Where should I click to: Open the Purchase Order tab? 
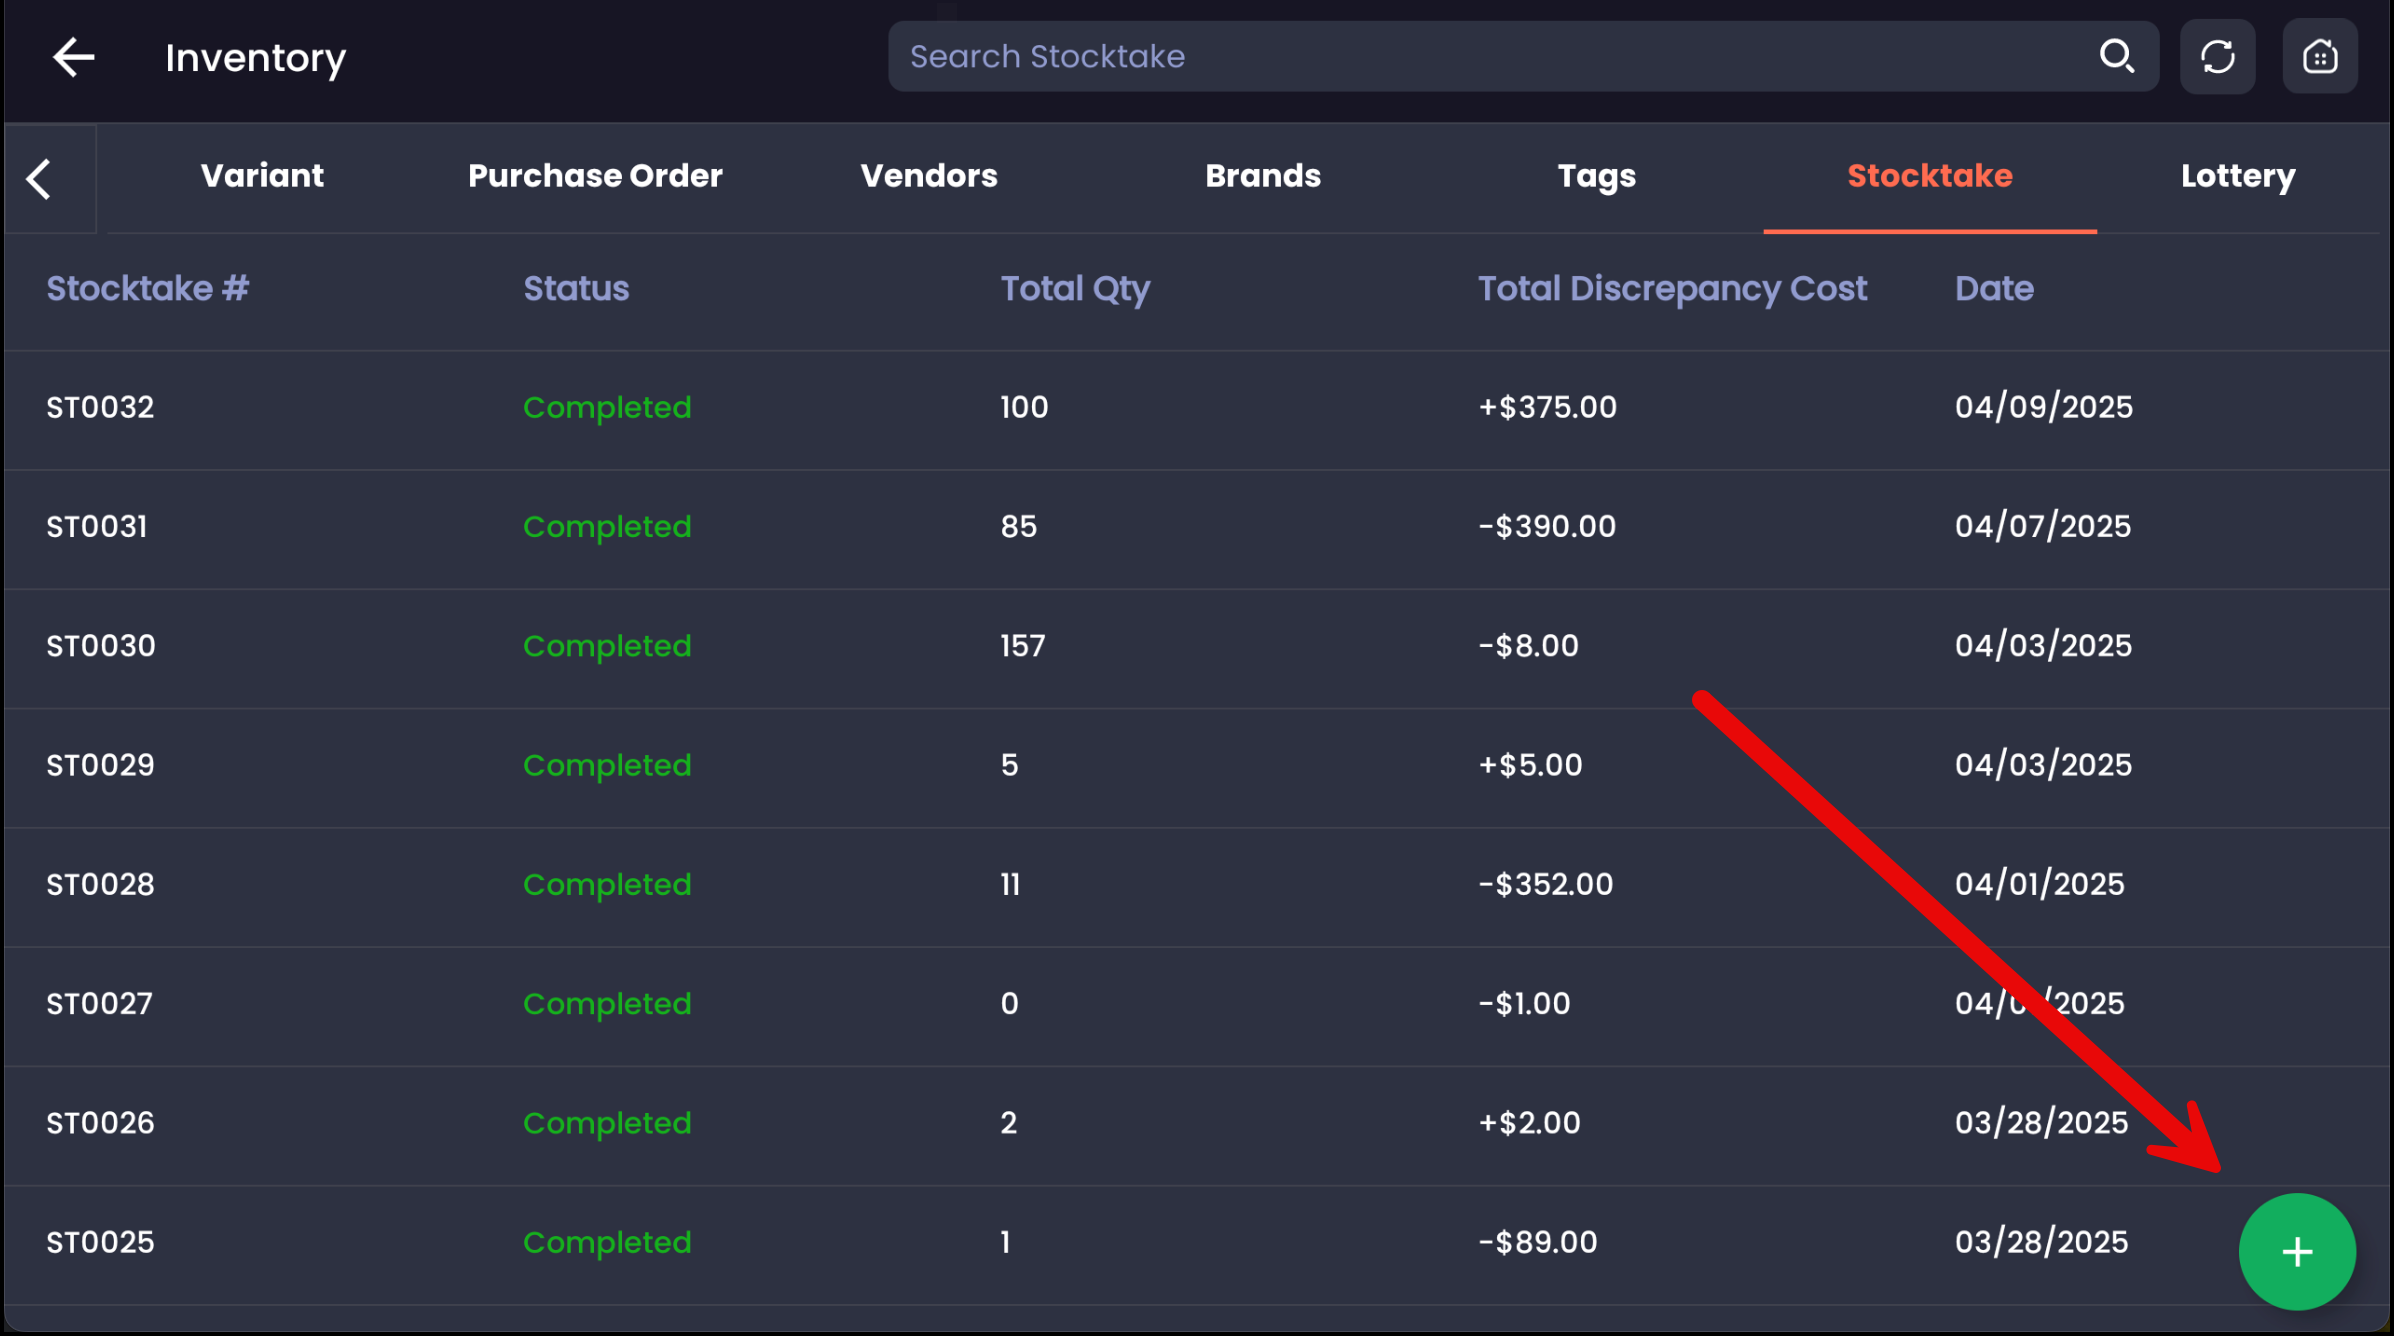(595, 176)
